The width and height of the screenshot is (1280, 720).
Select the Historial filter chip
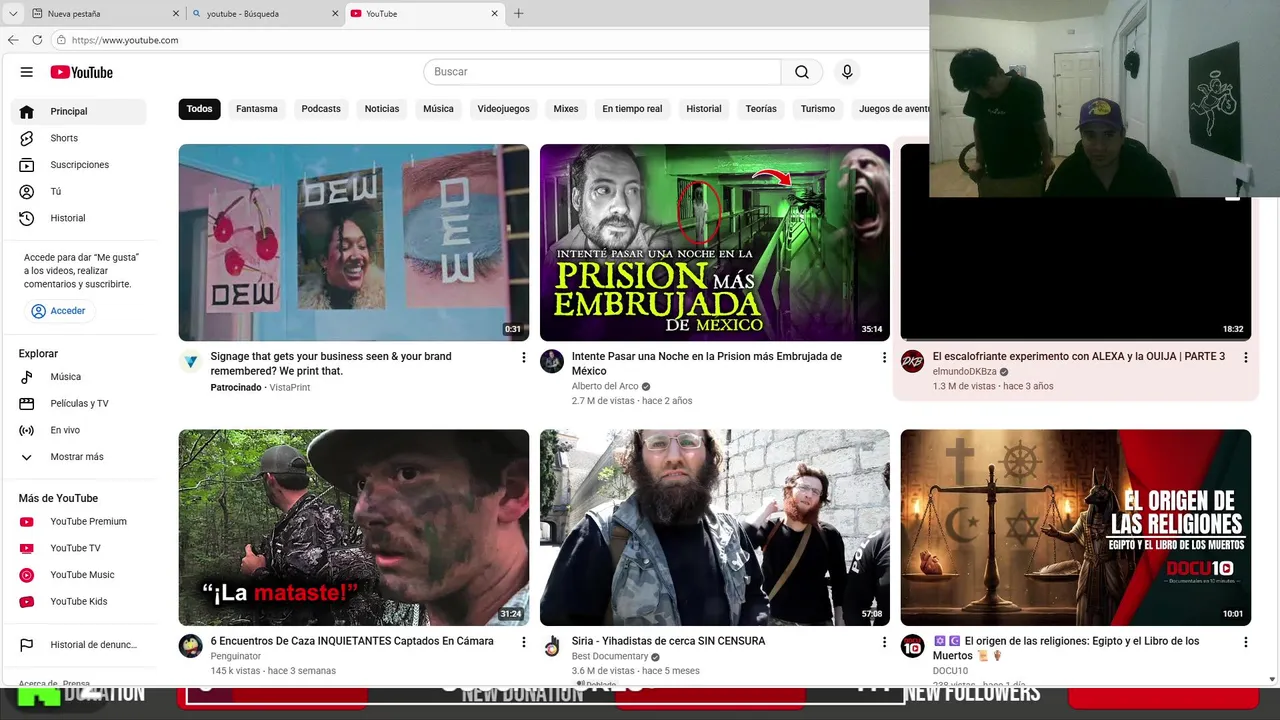coord(704,109)
